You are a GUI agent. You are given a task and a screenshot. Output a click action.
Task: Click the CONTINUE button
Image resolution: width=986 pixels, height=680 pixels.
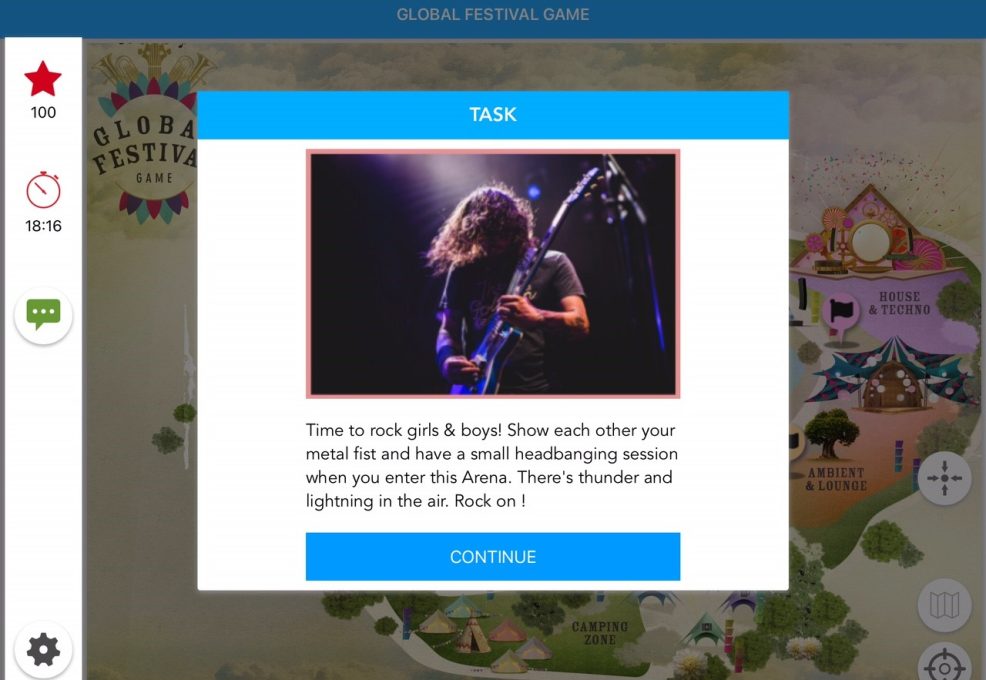tap(493, 557)
